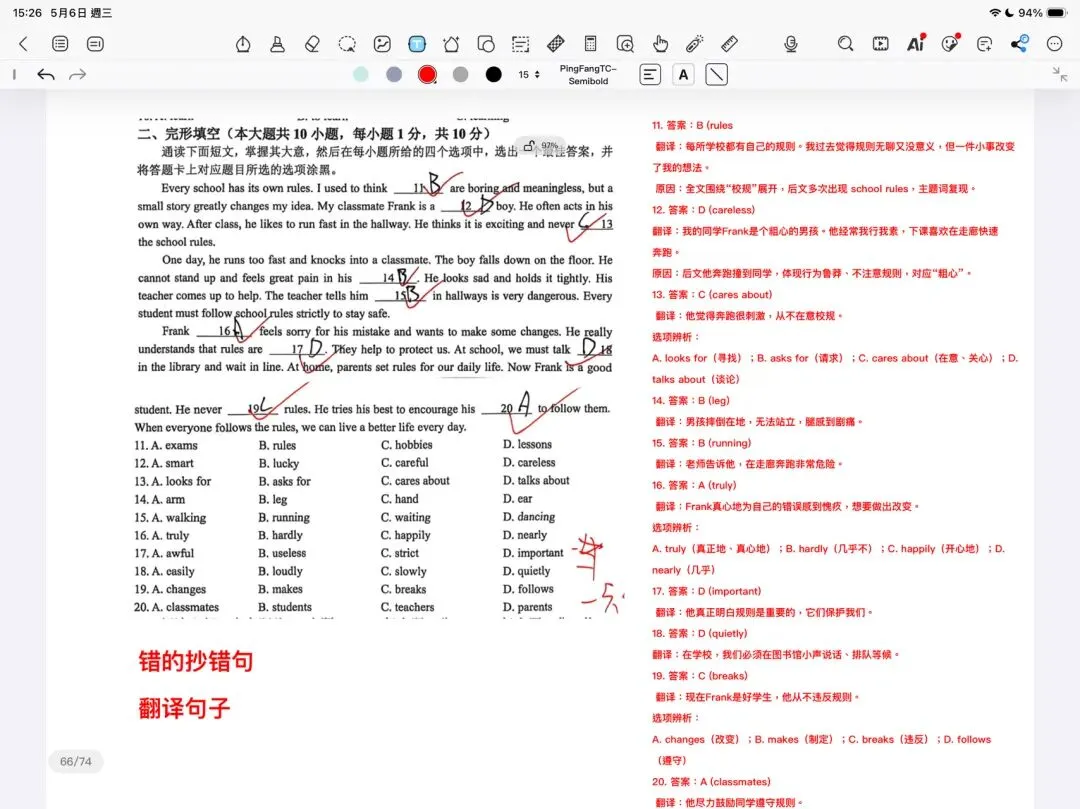1080x809 pixels.
Task: Start audio recording with microphone icon
Action: click(x=791, y=44)
